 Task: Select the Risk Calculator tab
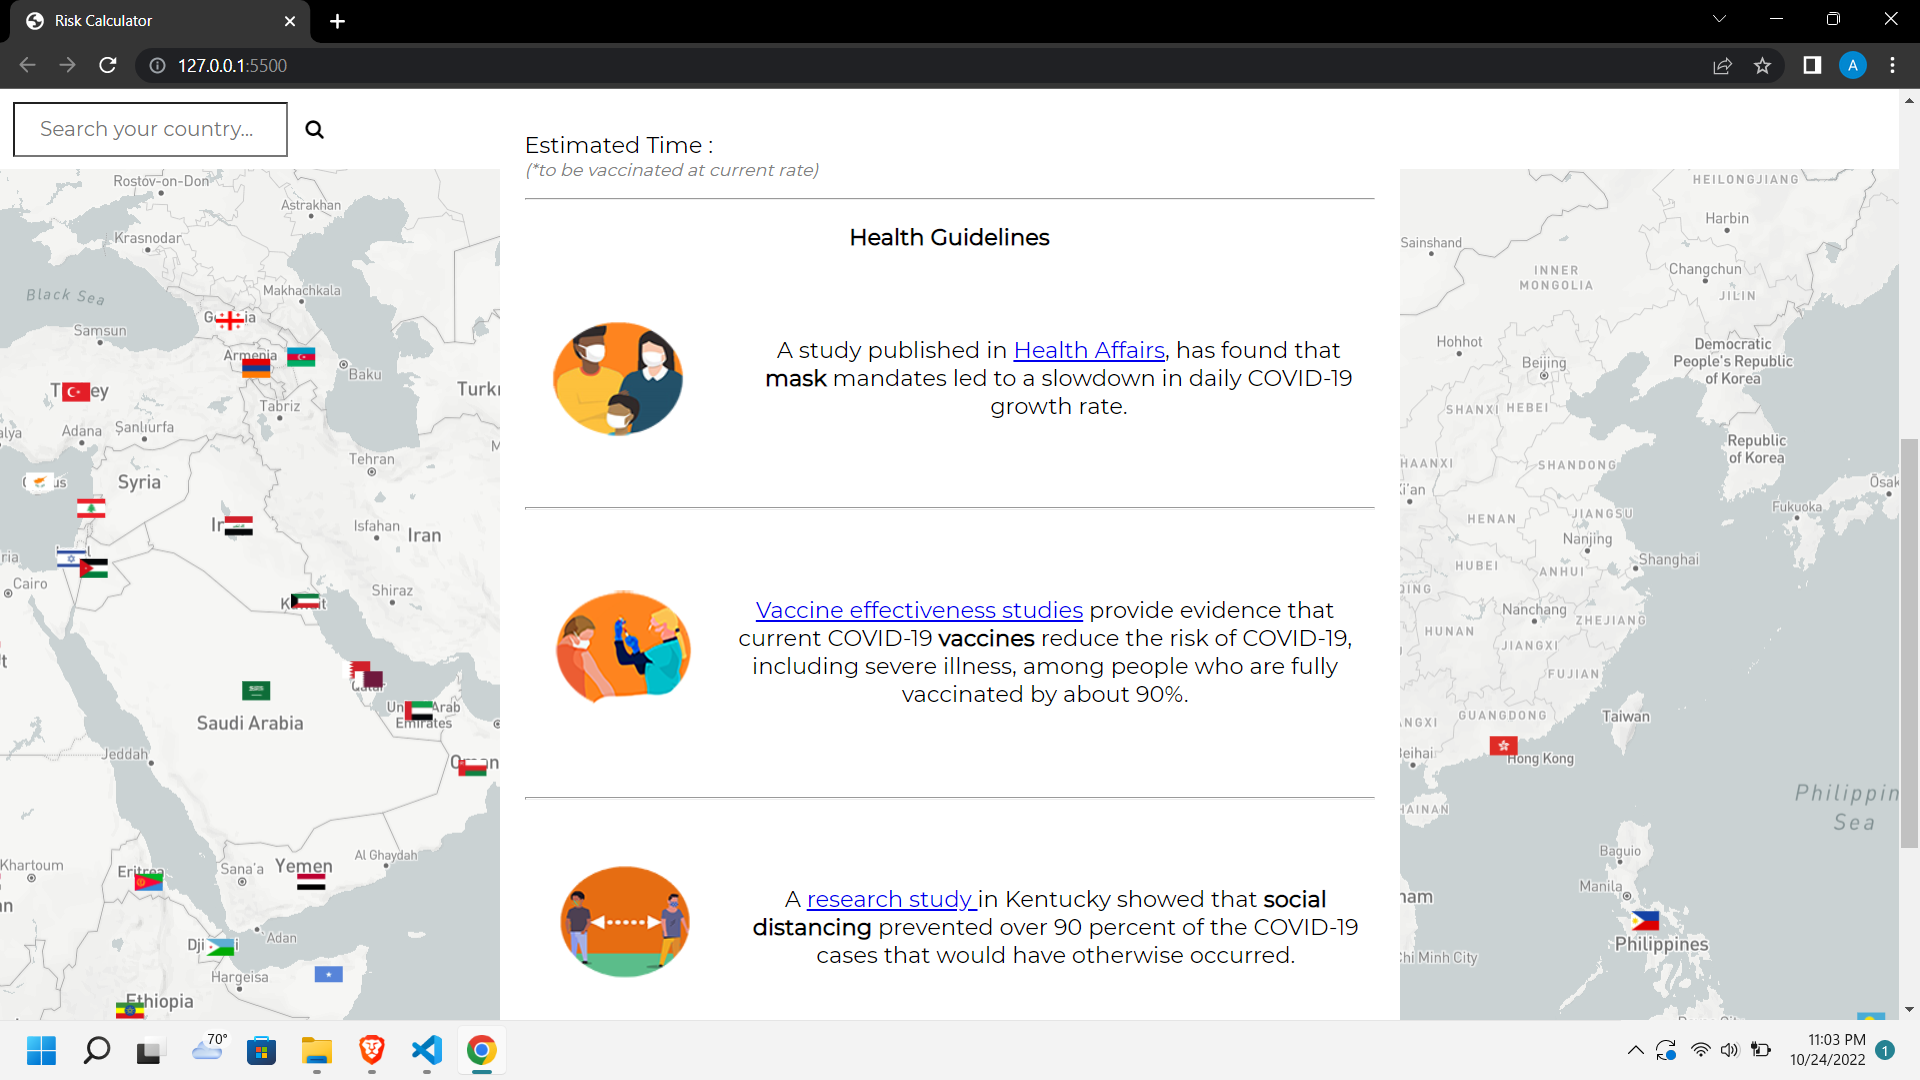click(150, 21)
